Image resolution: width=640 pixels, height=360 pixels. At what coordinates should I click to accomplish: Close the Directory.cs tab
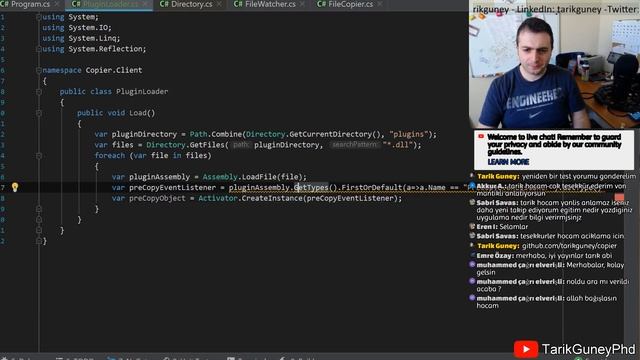[x=219, y=4]
